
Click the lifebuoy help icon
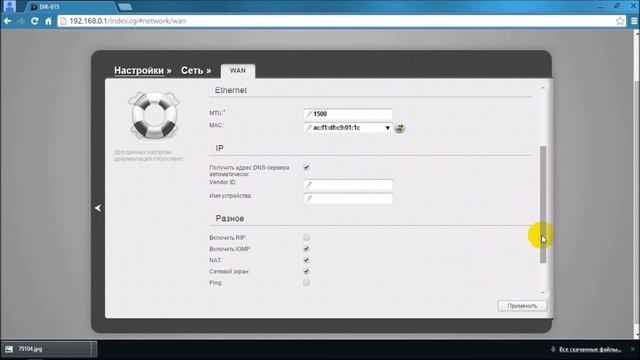(154, 116)
